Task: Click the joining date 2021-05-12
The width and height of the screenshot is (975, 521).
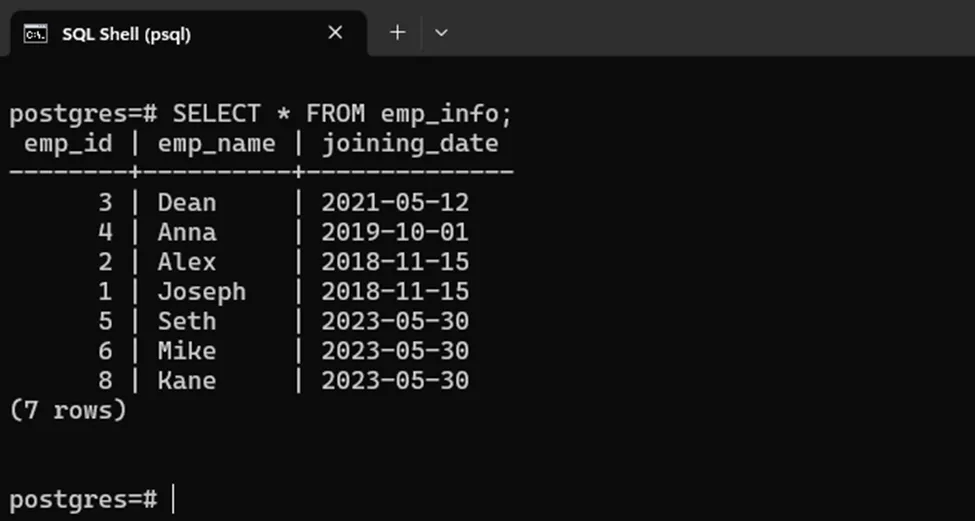Action: click(x=395, y=203)
